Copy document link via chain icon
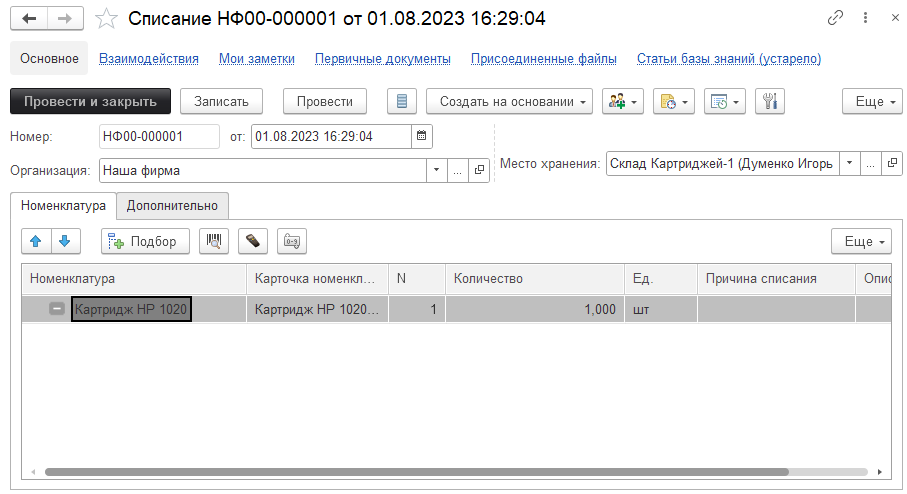Viewport: 907px width, 494px height. 836,19
